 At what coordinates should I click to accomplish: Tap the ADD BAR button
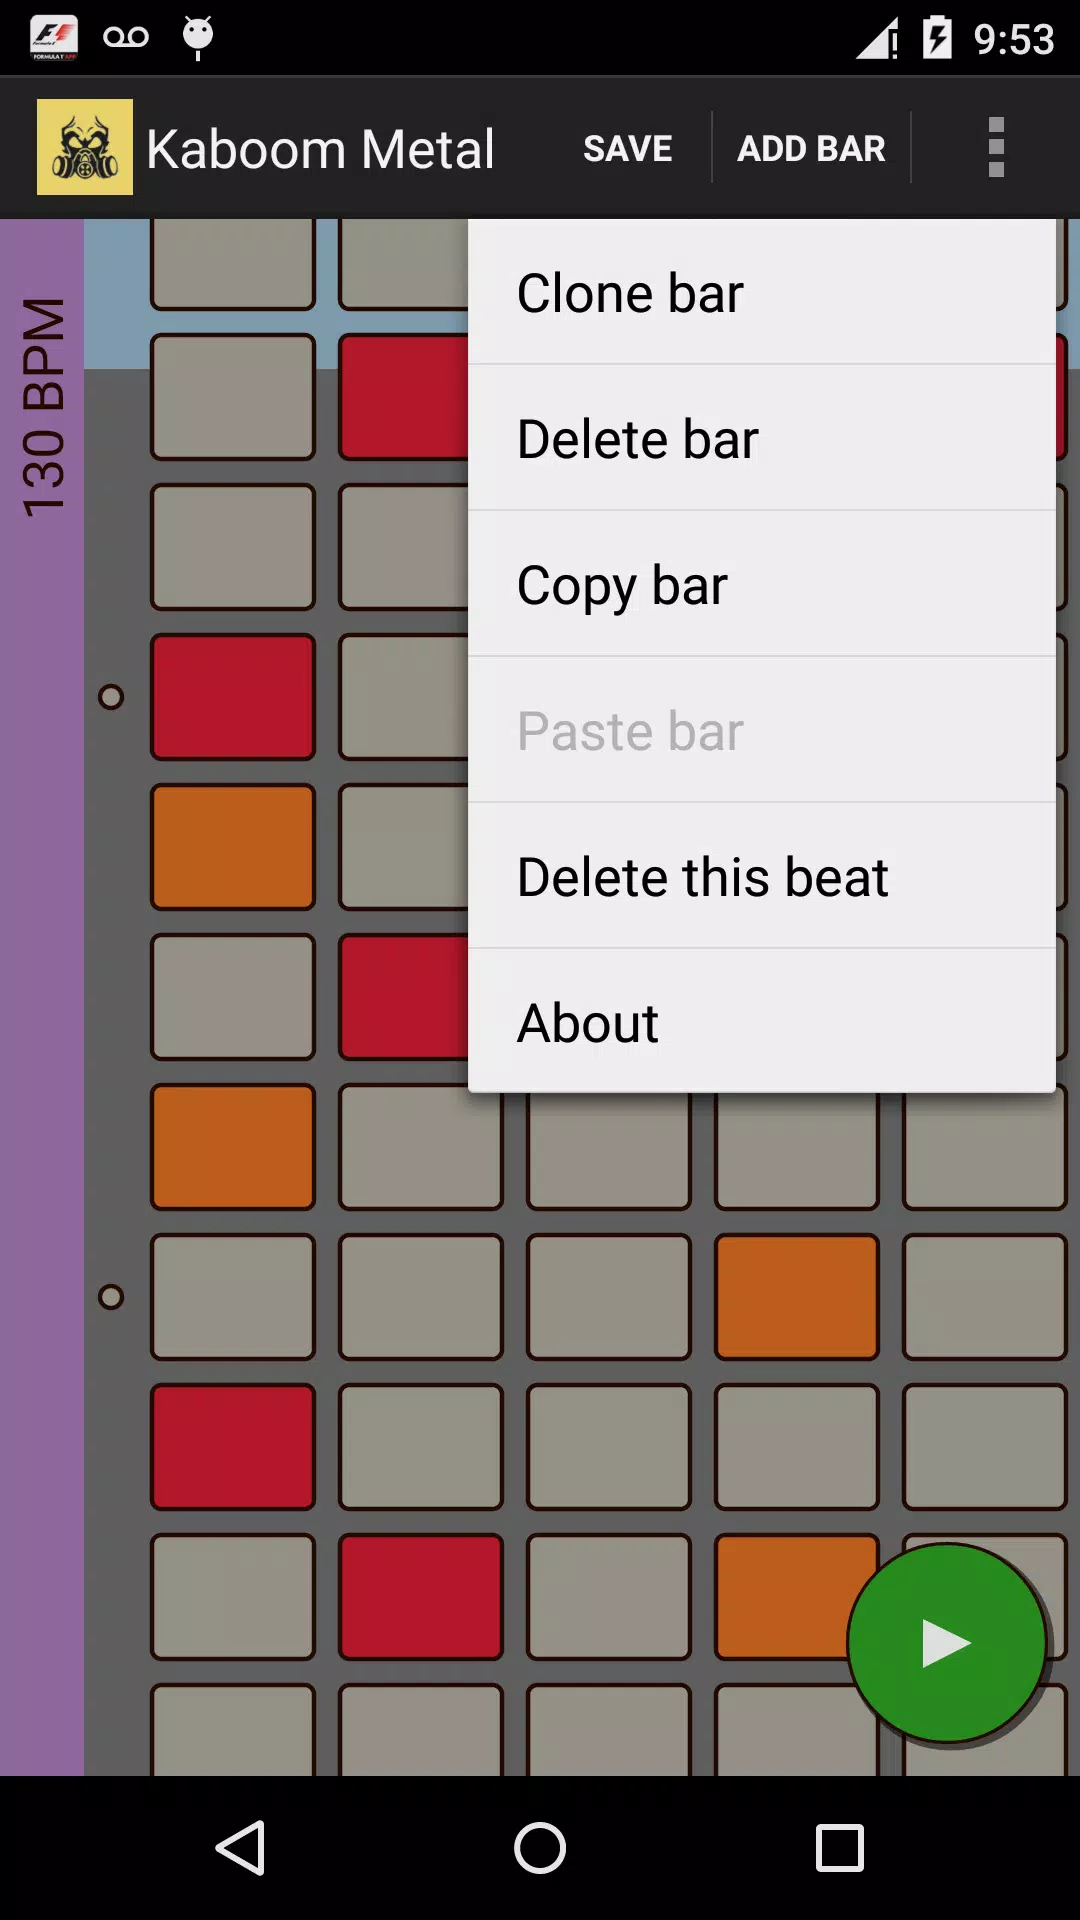point(811,148)
